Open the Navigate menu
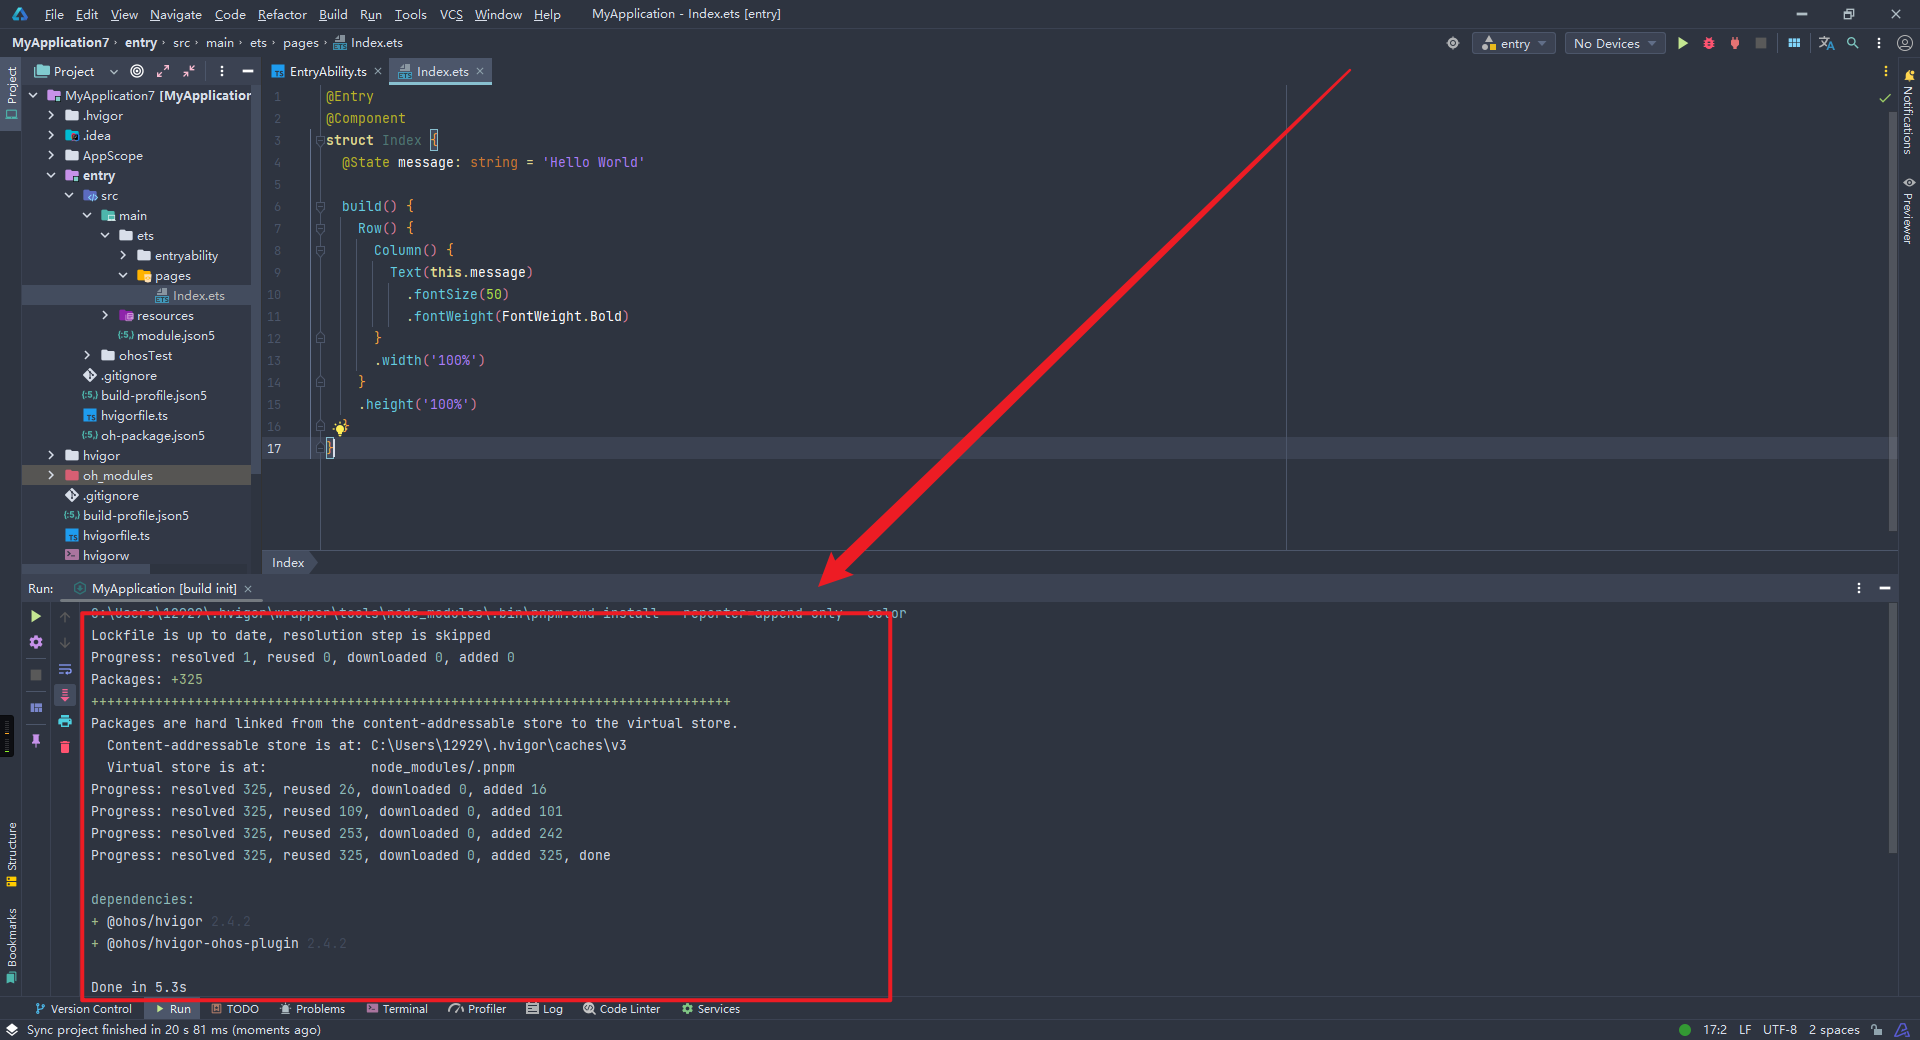The width and height of the screenshot is (1920, 1040). 176,14
